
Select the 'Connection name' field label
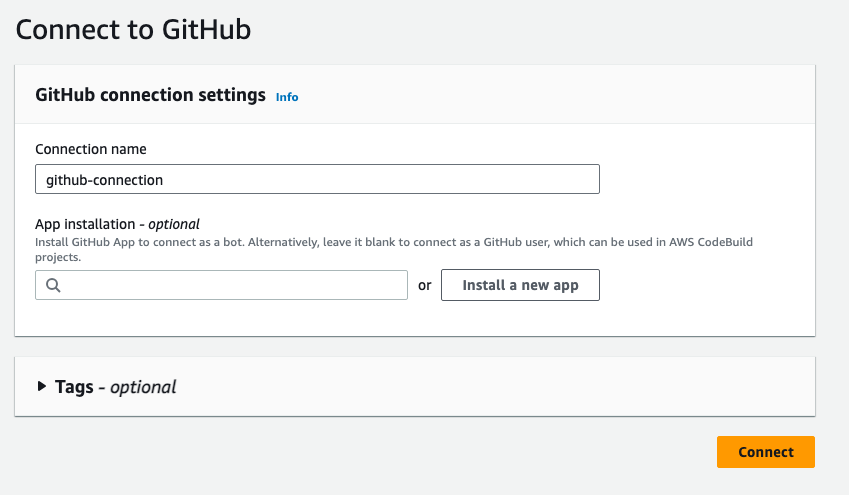91,149
